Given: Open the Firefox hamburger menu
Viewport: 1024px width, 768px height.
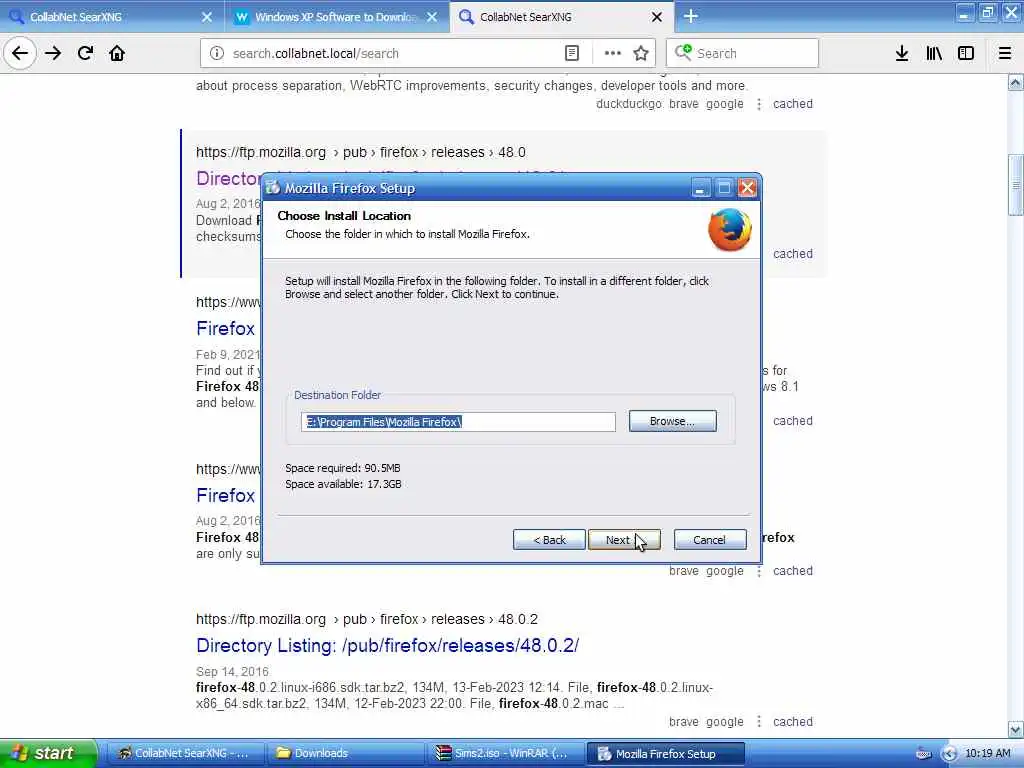Looking at the screenshot, I should pyautogui.click(x=1005, y=53).
